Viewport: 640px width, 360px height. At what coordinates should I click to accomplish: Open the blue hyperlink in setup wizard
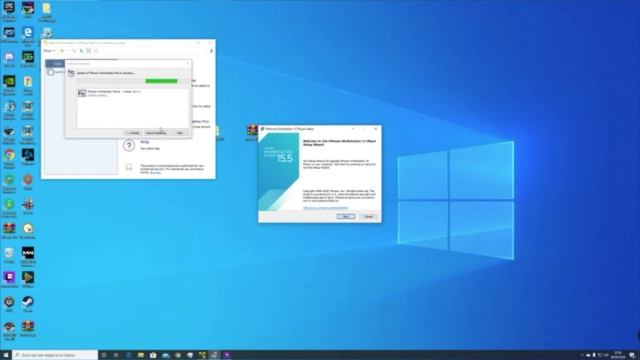325,208
